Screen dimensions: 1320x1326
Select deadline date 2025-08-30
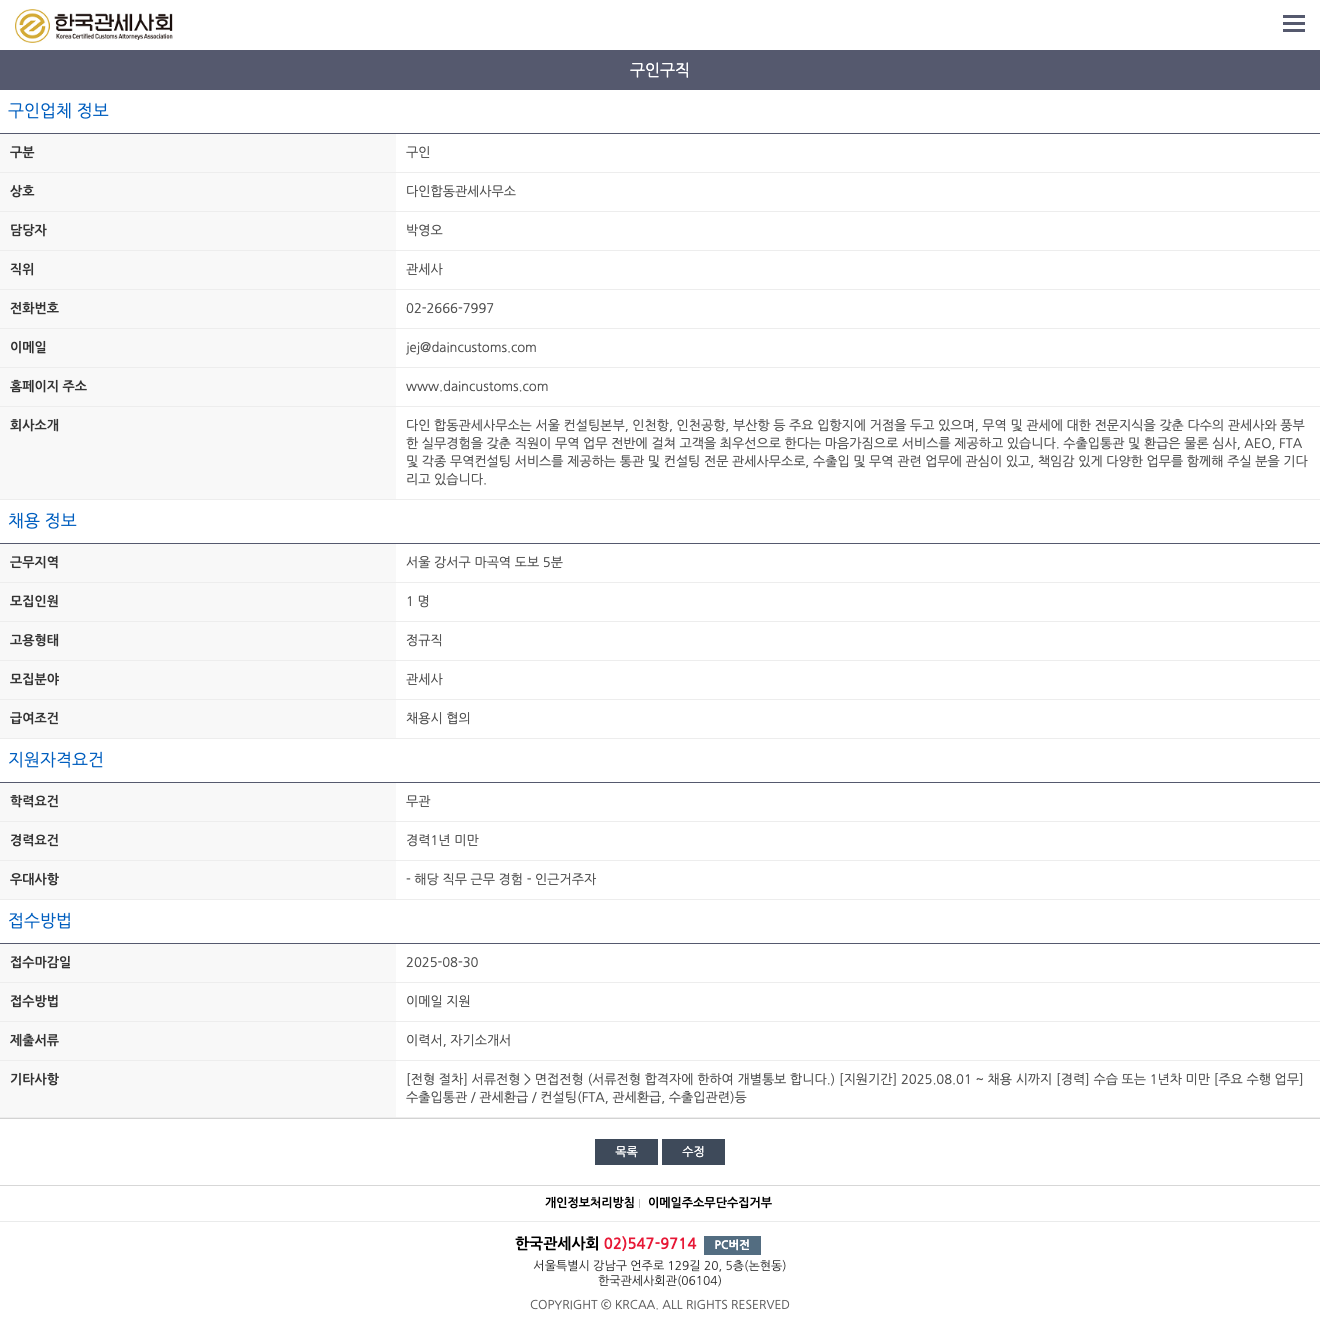pyautogui.click(x=442, y=963)
